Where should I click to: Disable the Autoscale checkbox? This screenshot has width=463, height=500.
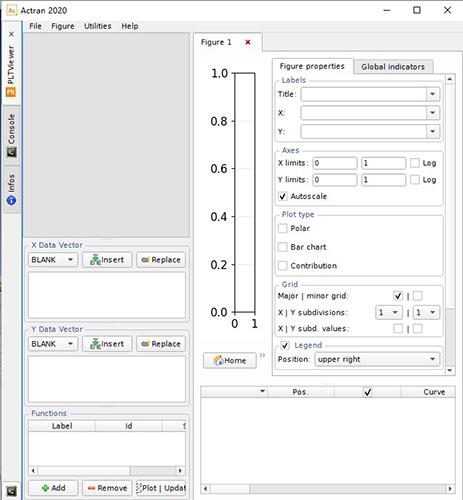click(282, 196)
